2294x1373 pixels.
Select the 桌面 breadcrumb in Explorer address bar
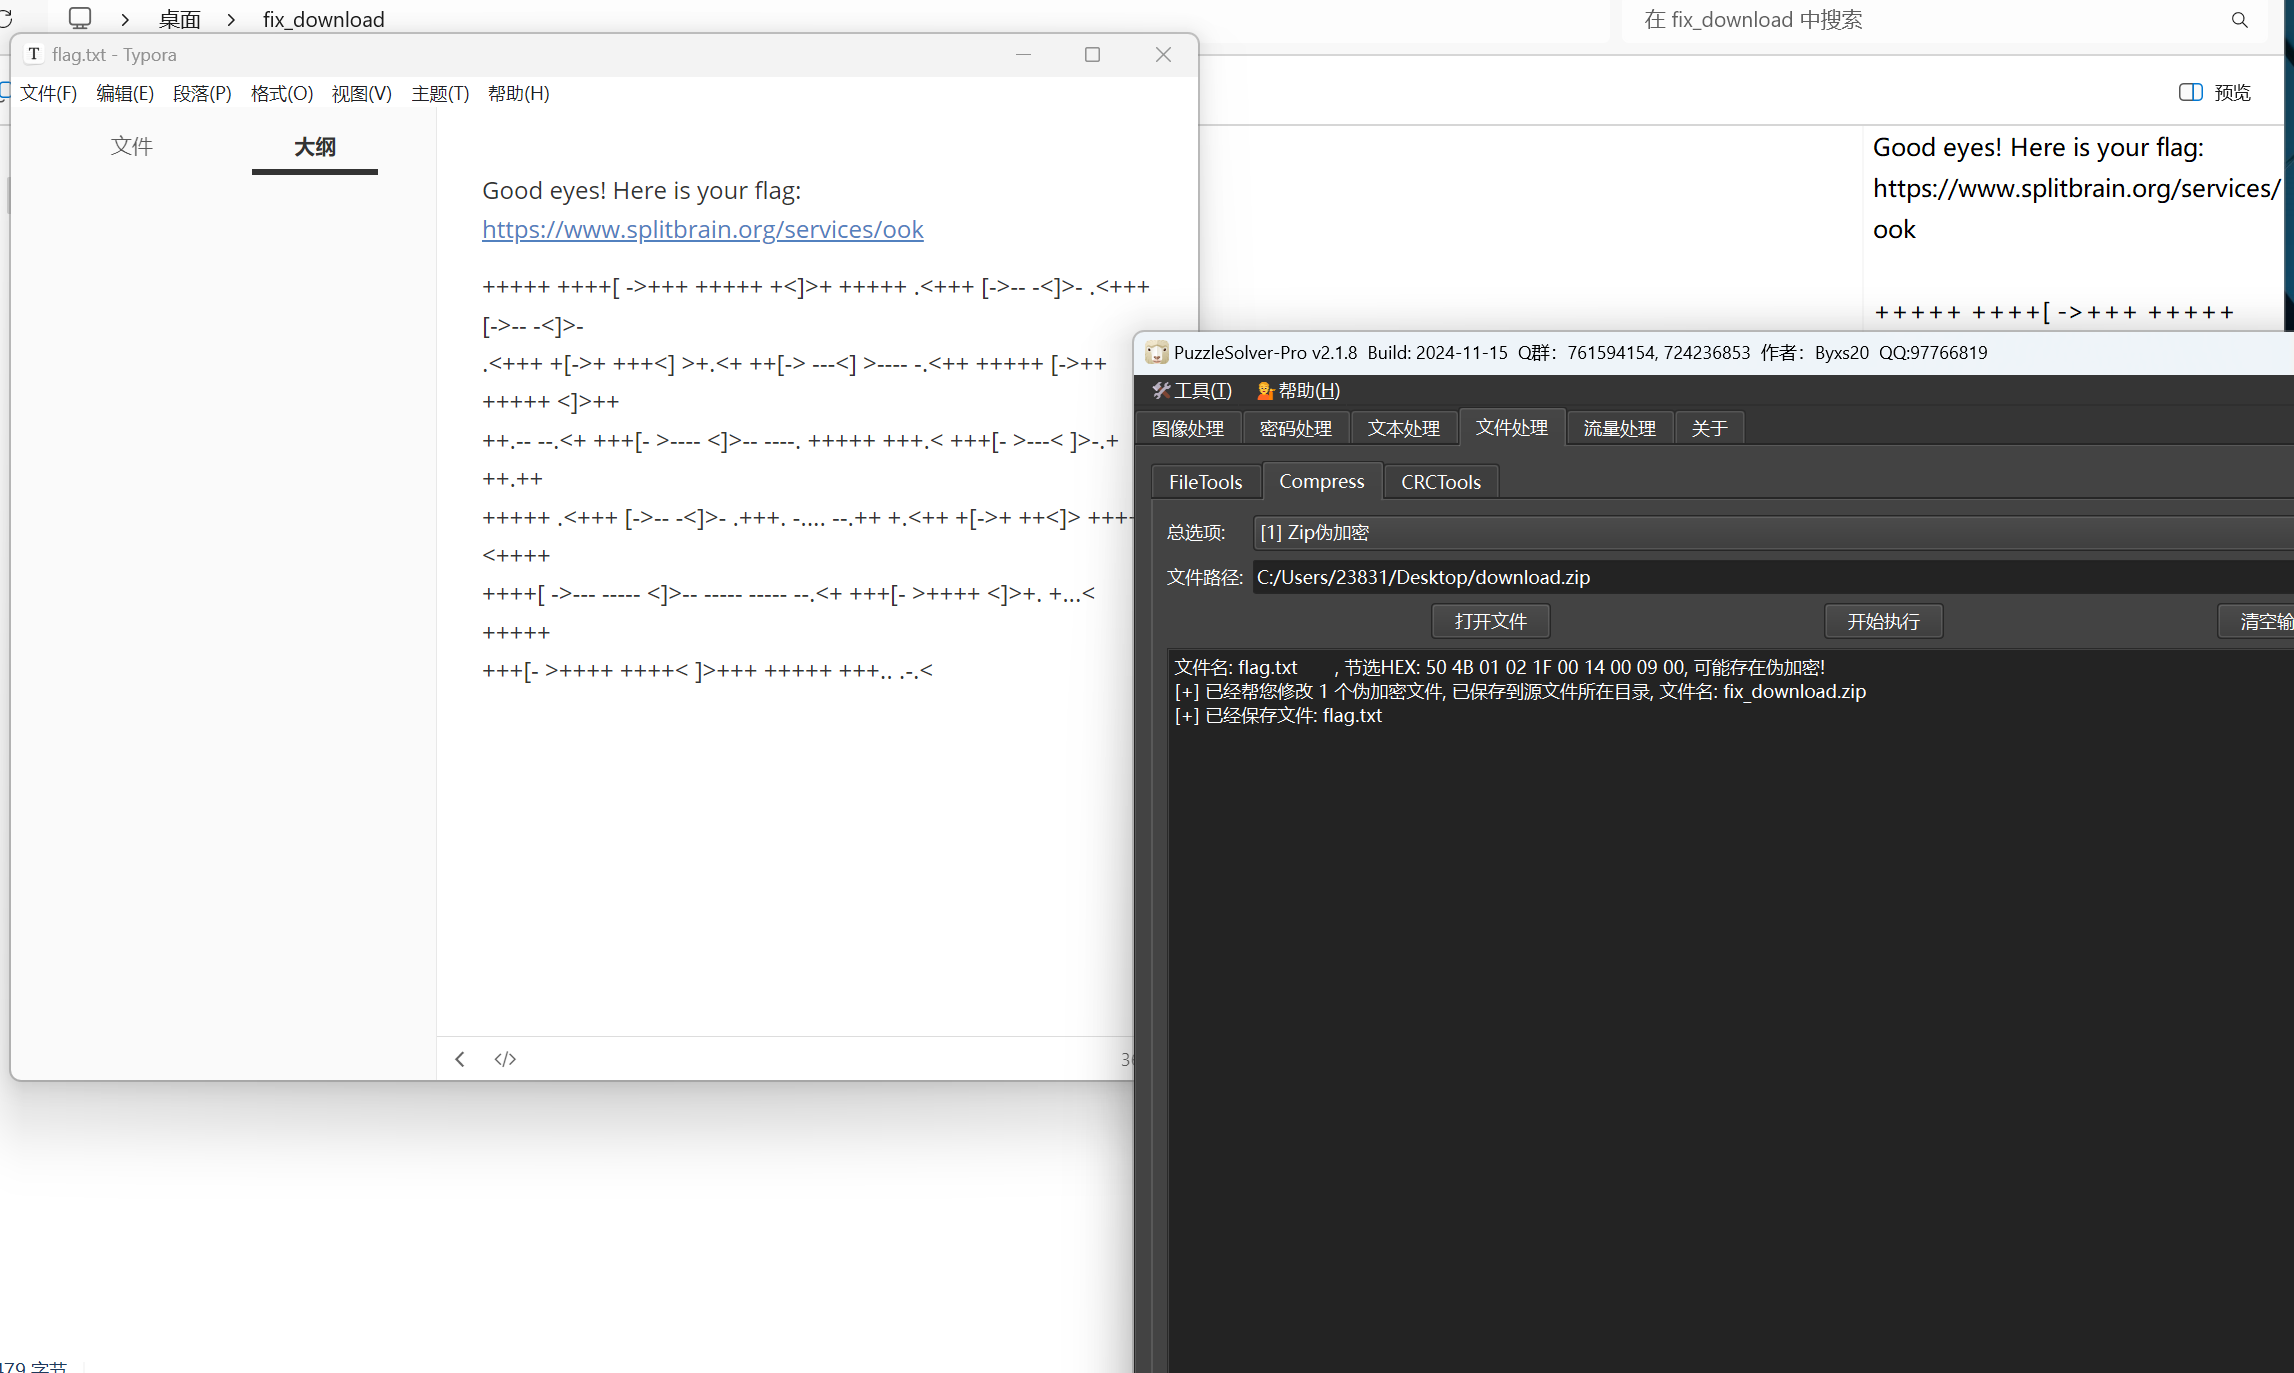pyautogui.click(x=180, y=20)
